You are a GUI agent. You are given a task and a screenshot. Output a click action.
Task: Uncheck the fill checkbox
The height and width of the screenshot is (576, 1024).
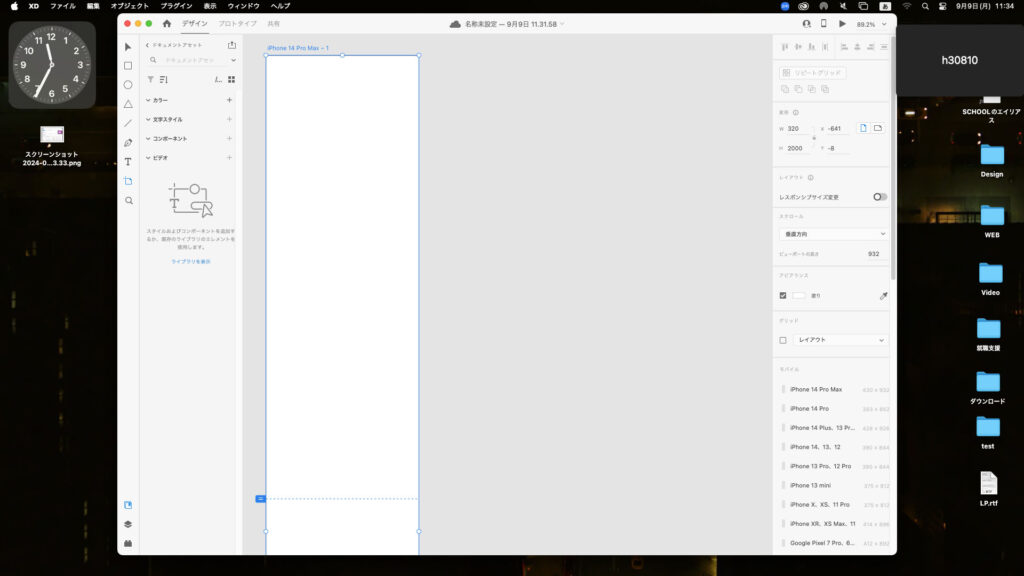(783, 296)
